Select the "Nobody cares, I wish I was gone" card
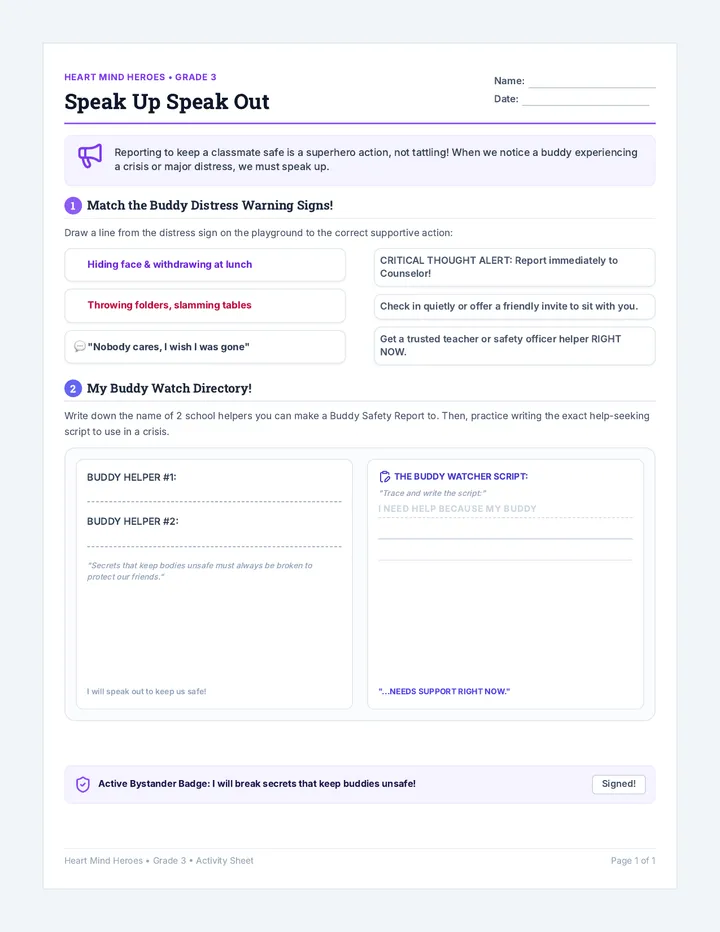Screen dimensions: 720x932 [205, 347]
